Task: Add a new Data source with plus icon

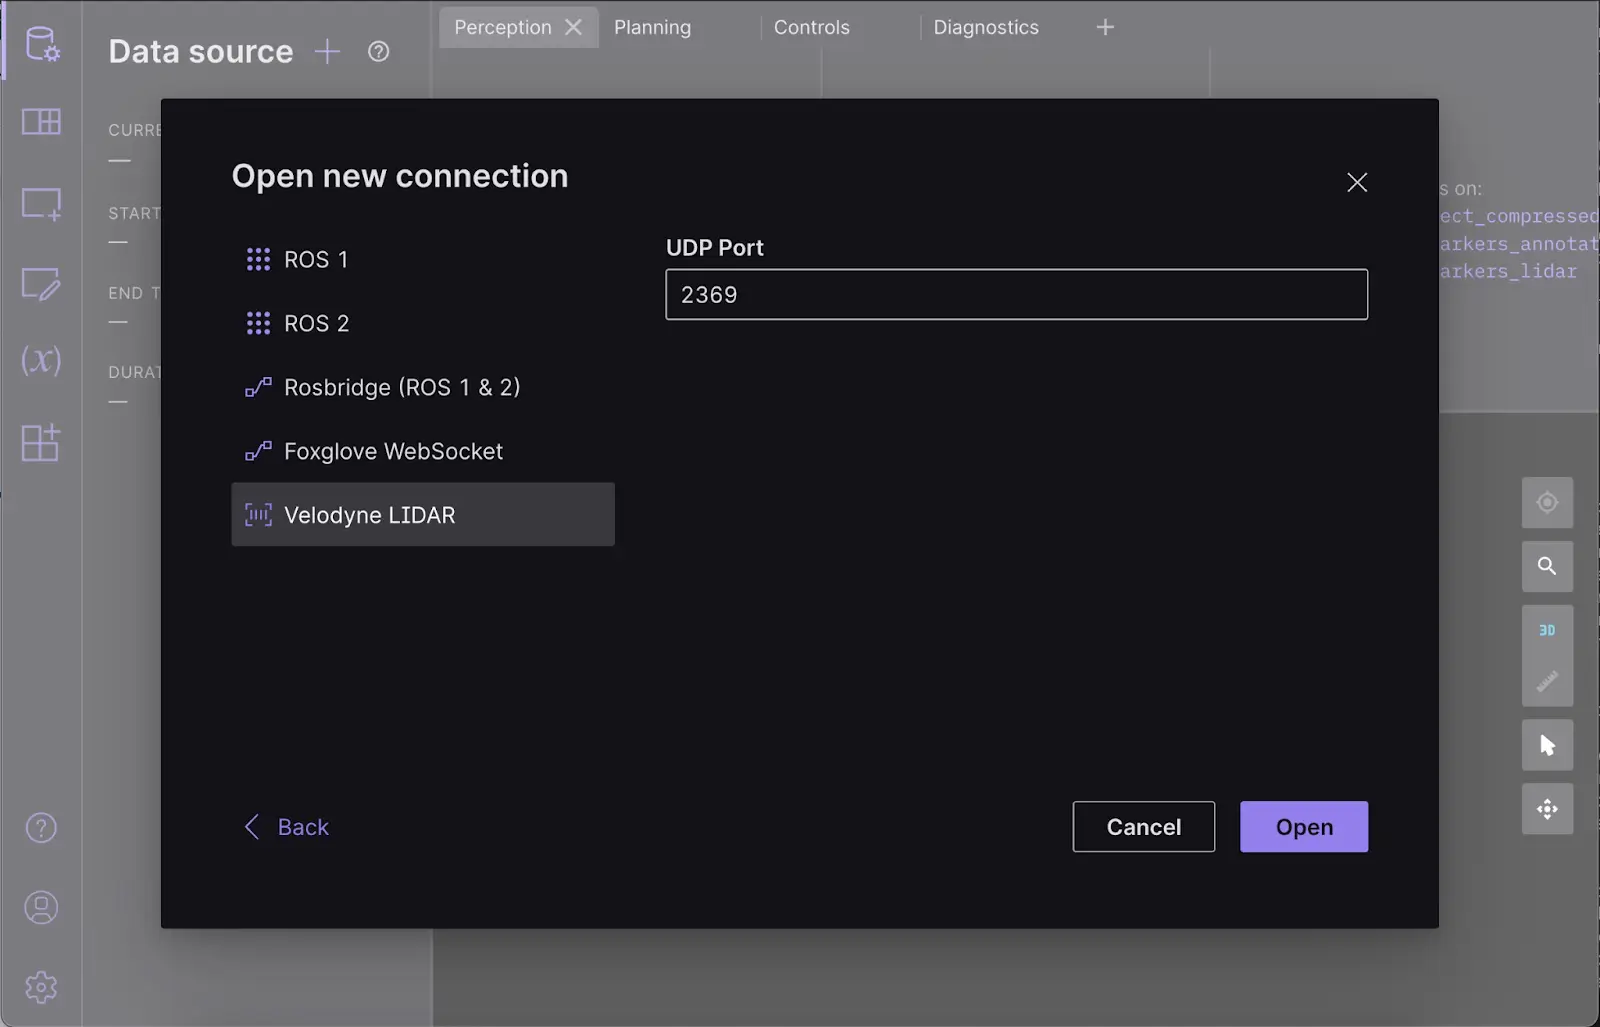Action: [327, 52]
